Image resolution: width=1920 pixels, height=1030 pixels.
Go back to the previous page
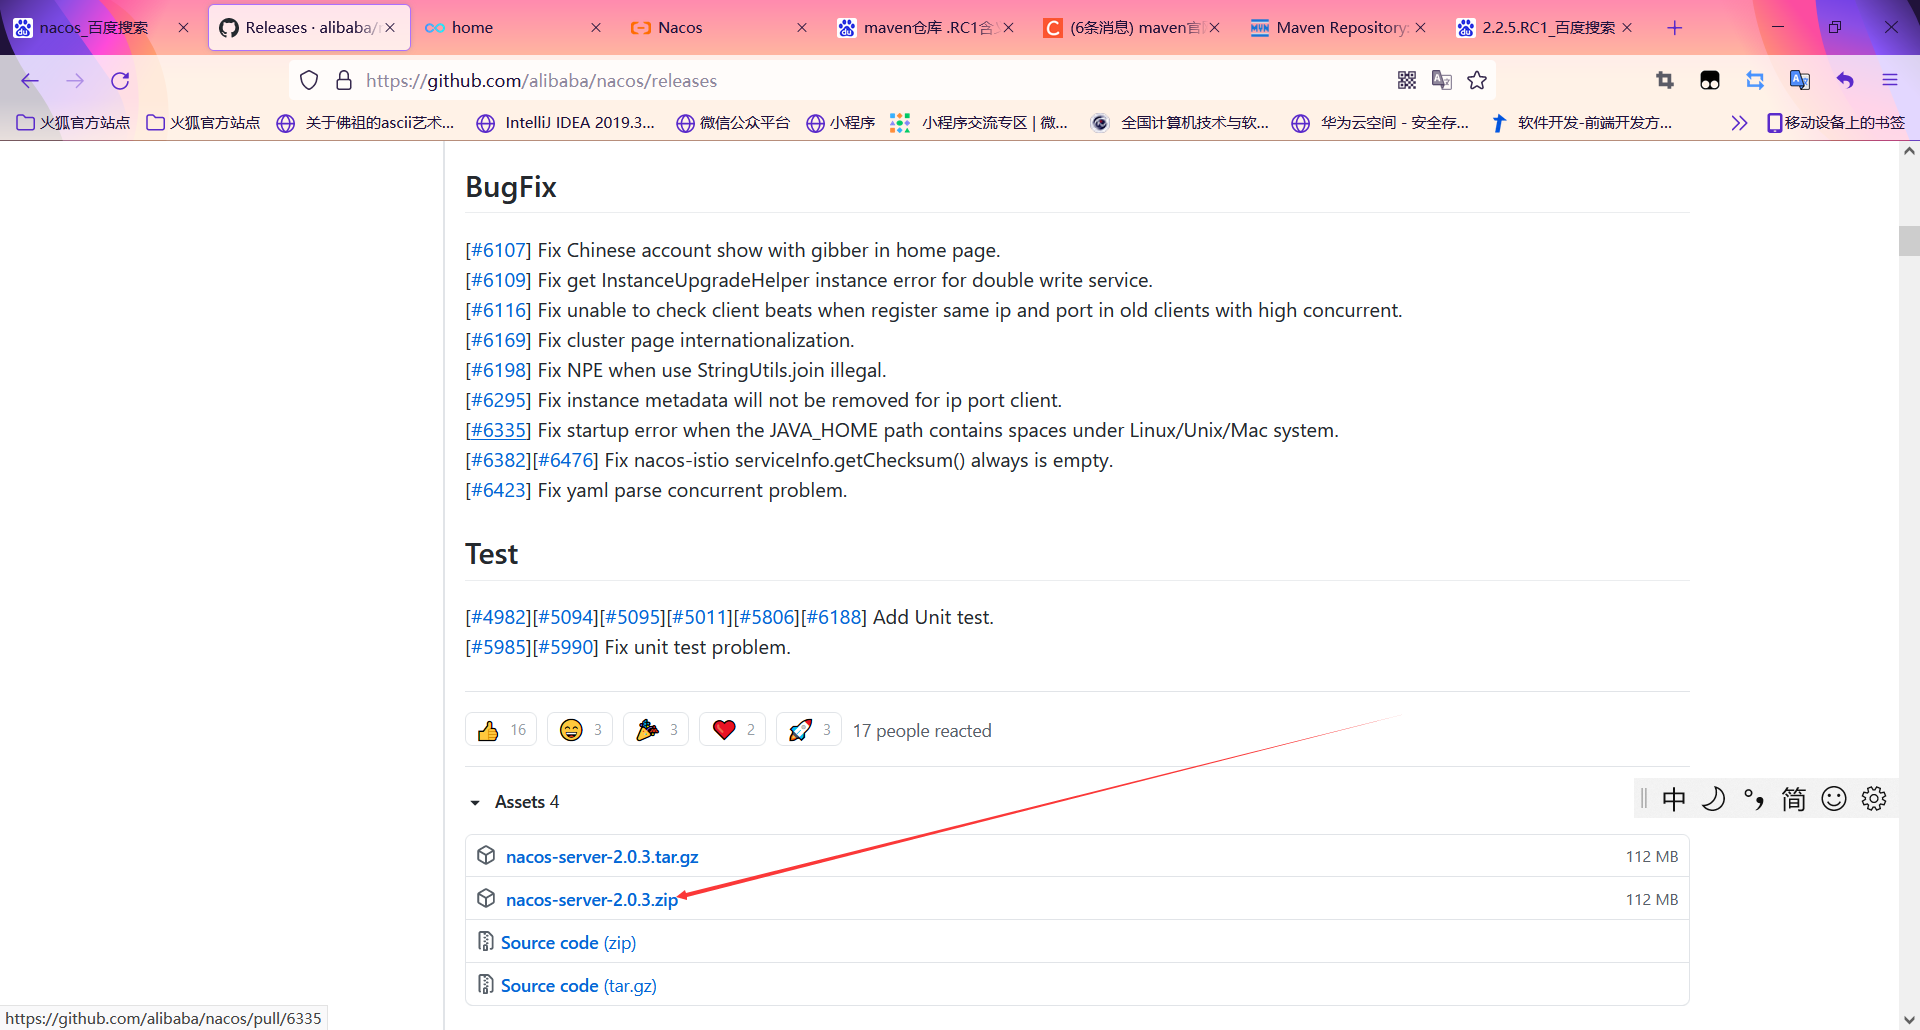(30, 81)
